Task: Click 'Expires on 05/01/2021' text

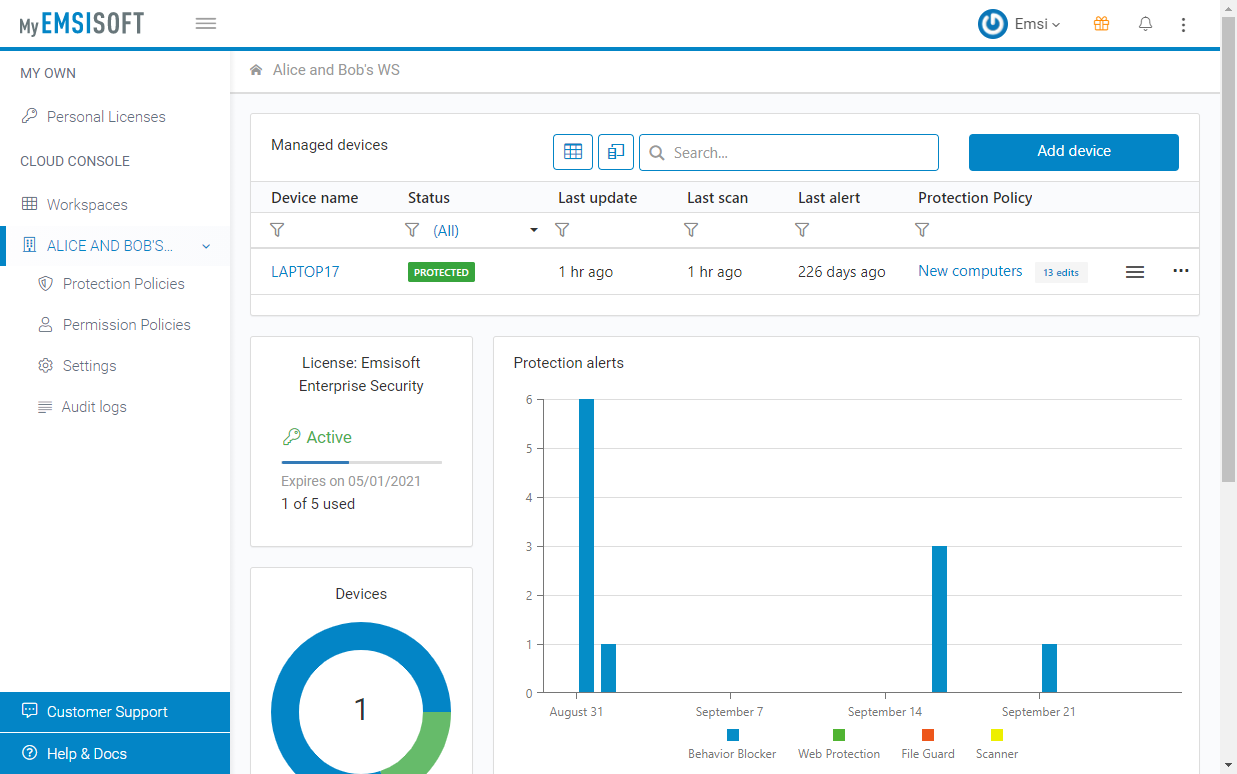Action: pyautogui.click(x=351, y=481)
